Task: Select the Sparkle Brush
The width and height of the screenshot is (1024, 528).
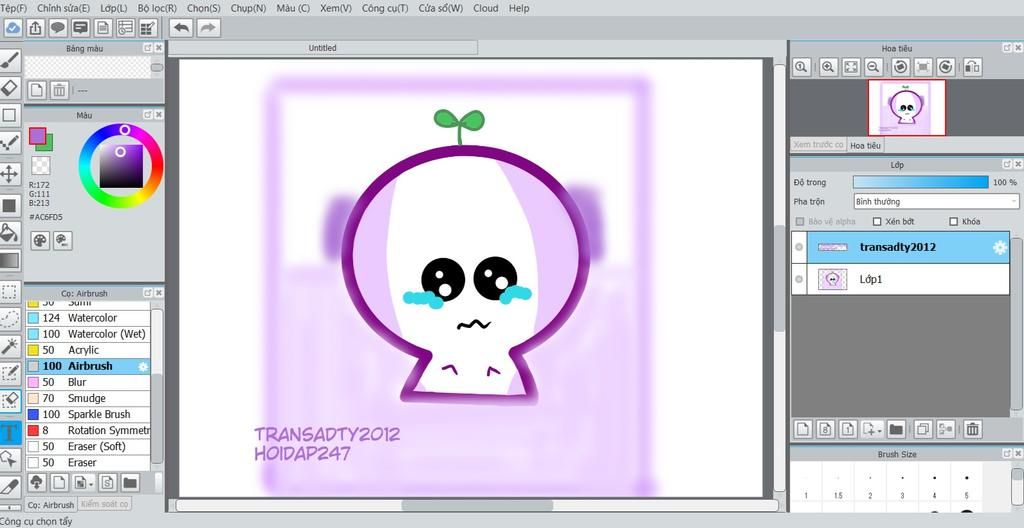Action: (x=88, y=414)
